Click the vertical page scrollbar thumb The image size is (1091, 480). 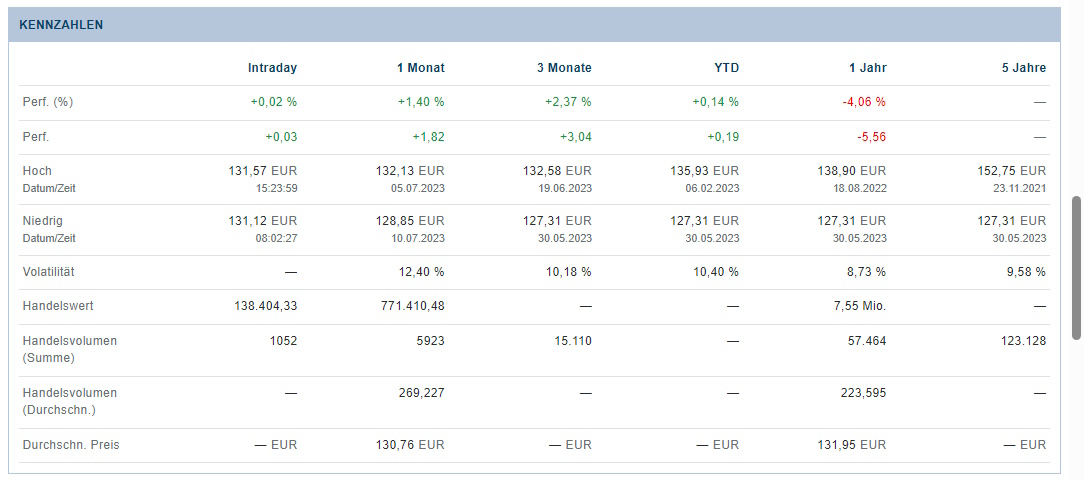(x=1076, y=268)
